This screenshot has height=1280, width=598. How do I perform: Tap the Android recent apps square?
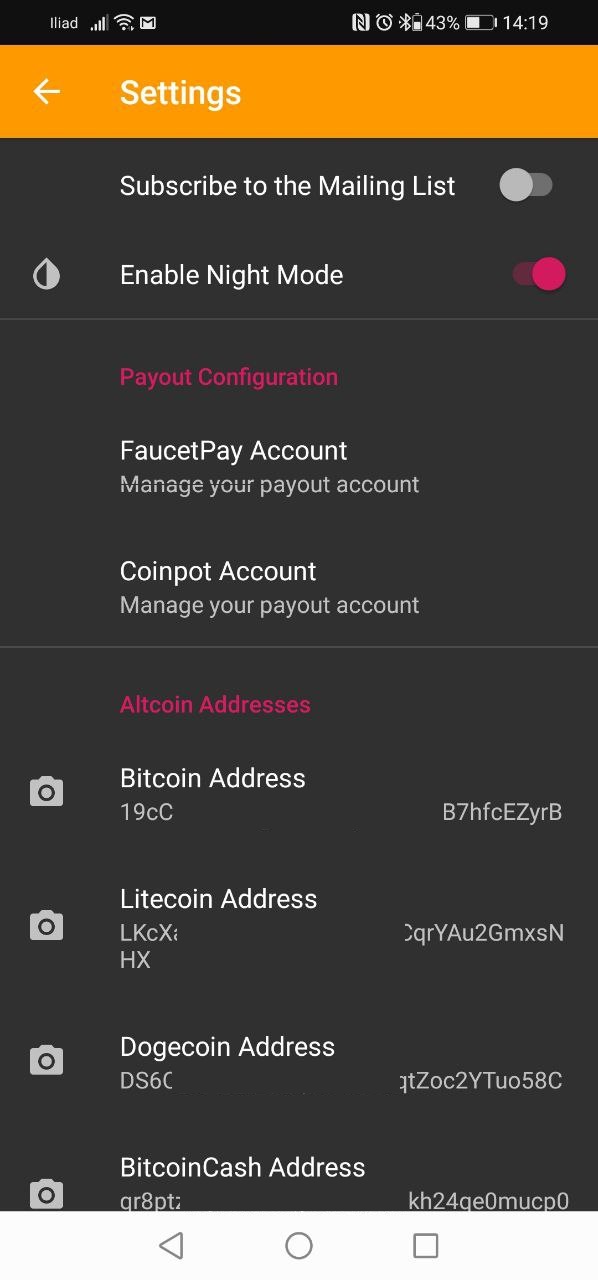click(426, 1245)
